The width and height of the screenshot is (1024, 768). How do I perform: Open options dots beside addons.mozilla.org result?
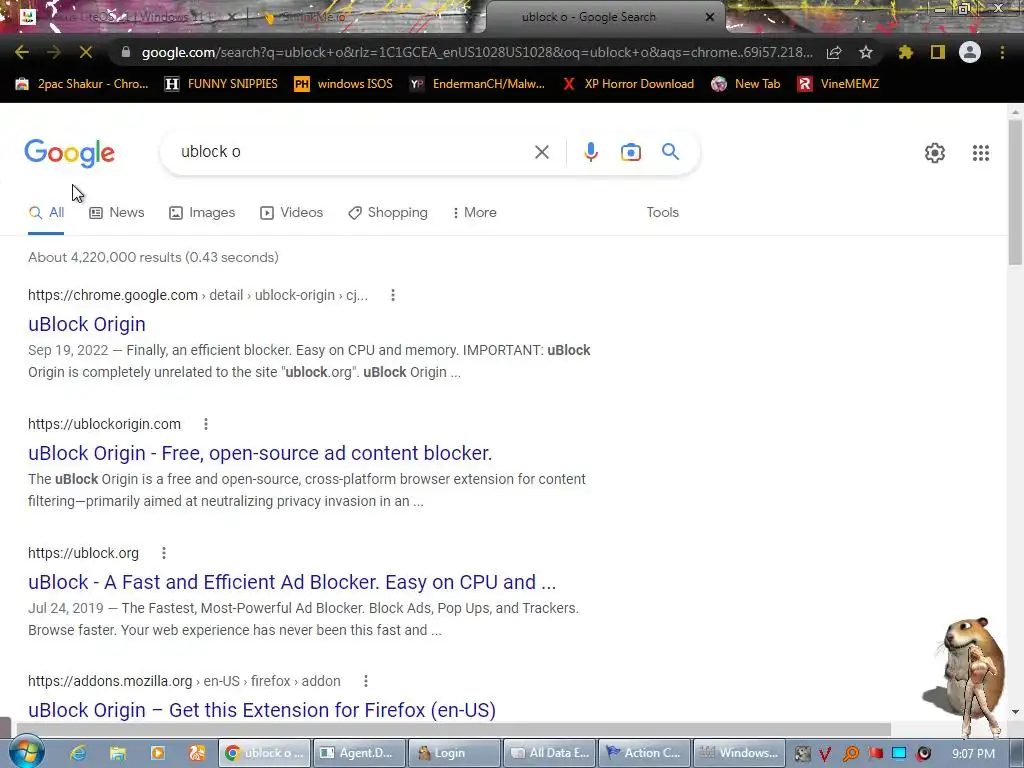[366, 681]
